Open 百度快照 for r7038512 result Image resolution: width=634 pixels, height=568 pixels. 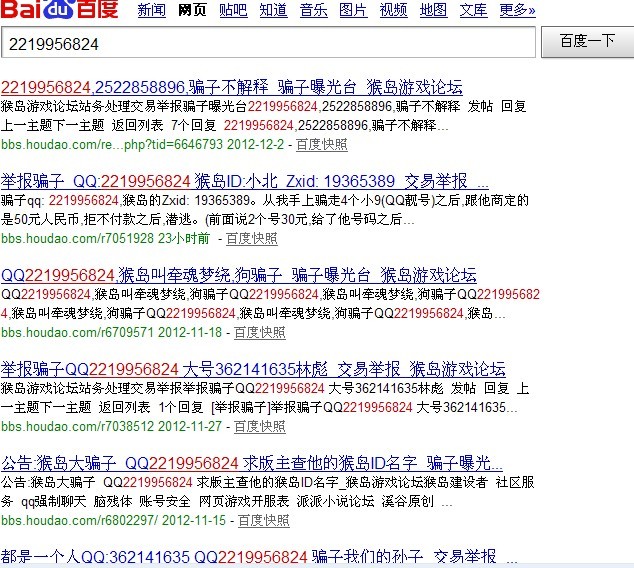(260, 426)
